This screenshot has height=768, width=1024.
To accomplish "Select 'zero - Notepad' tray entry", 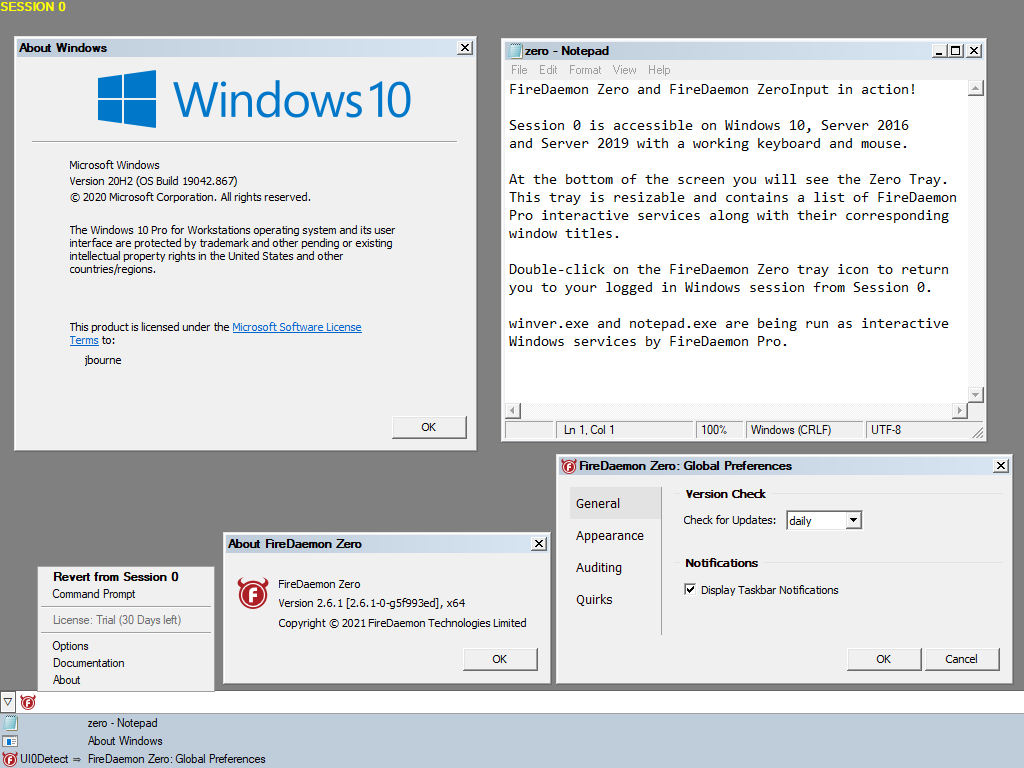I will [x=123, y=723].
